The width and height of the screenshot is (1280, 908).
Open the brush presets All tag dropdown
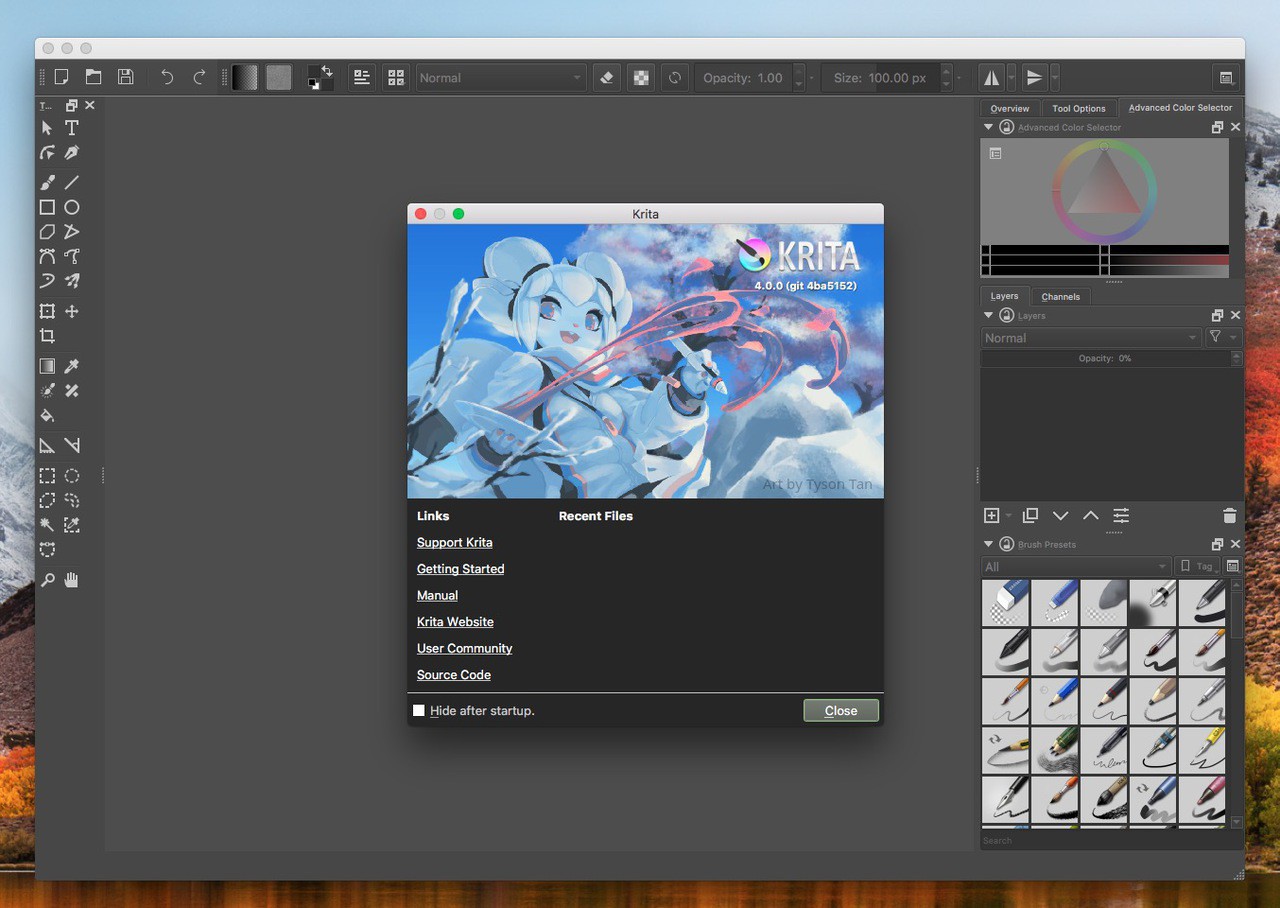(x=1075, y=566)
